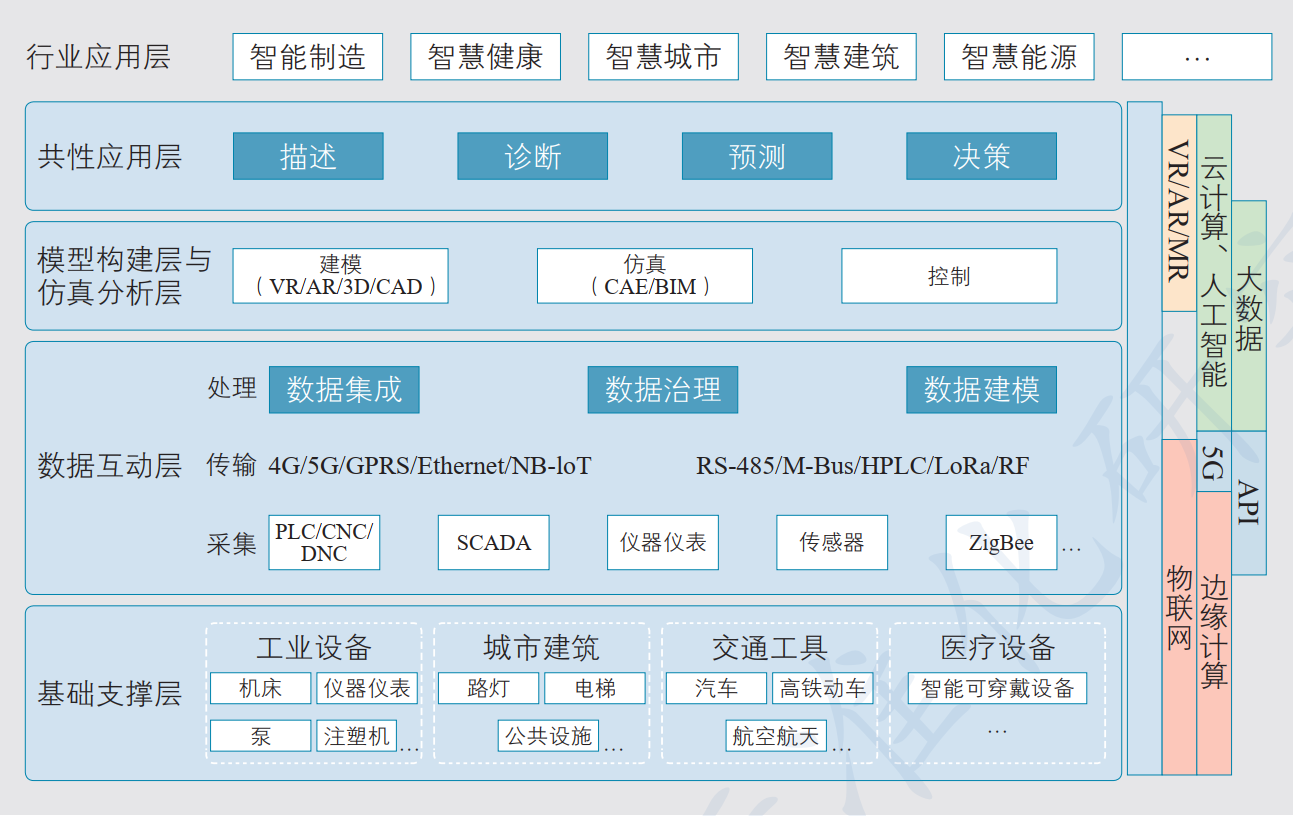1293x816 pixels.
Task: Click the 4G/5G/GPRS/Ethernet/NB-IoT text
Action: (x=430, y=466)
